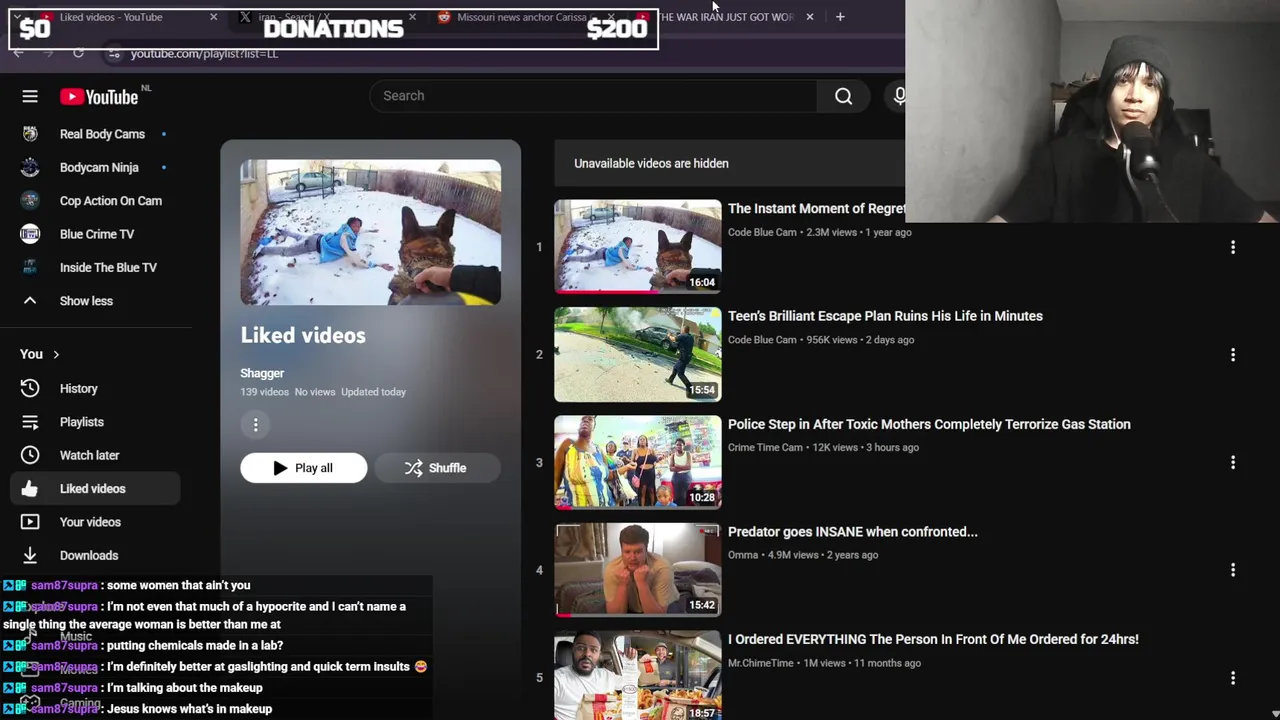Click the Liked videos thumbs-up icon
1280x720 pixels.
[30, 489]
